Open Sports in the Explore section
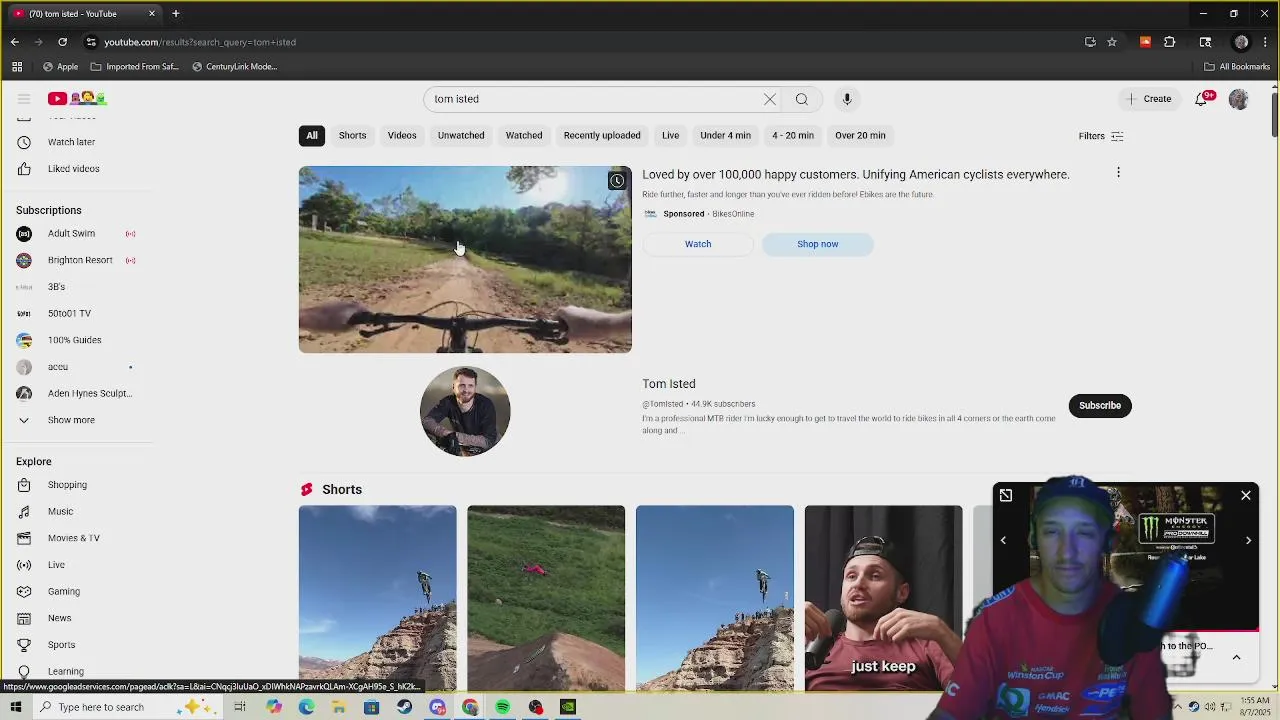Viewport: 1280px width, 720px height. [x=61, y=645]
